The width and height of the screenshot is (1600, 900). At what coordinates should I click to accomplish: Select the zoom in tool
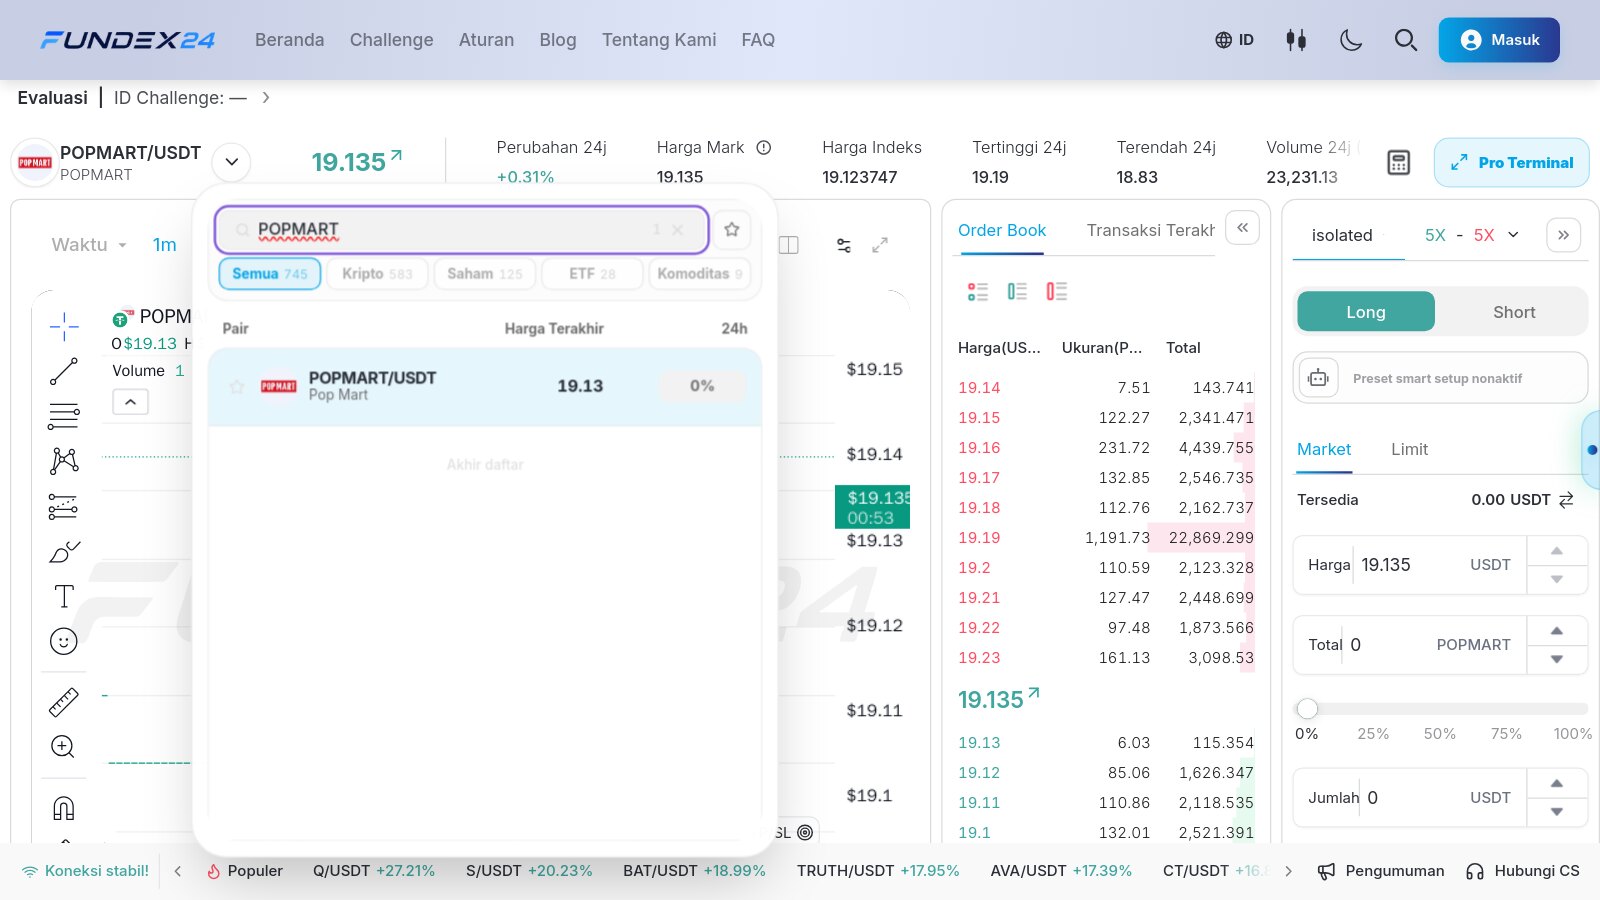pyautogui.click(x=63, y=747)
